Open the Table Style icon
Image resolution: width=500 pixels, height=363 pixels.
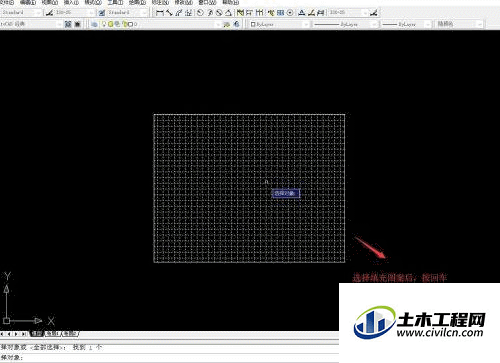[102, 13]
